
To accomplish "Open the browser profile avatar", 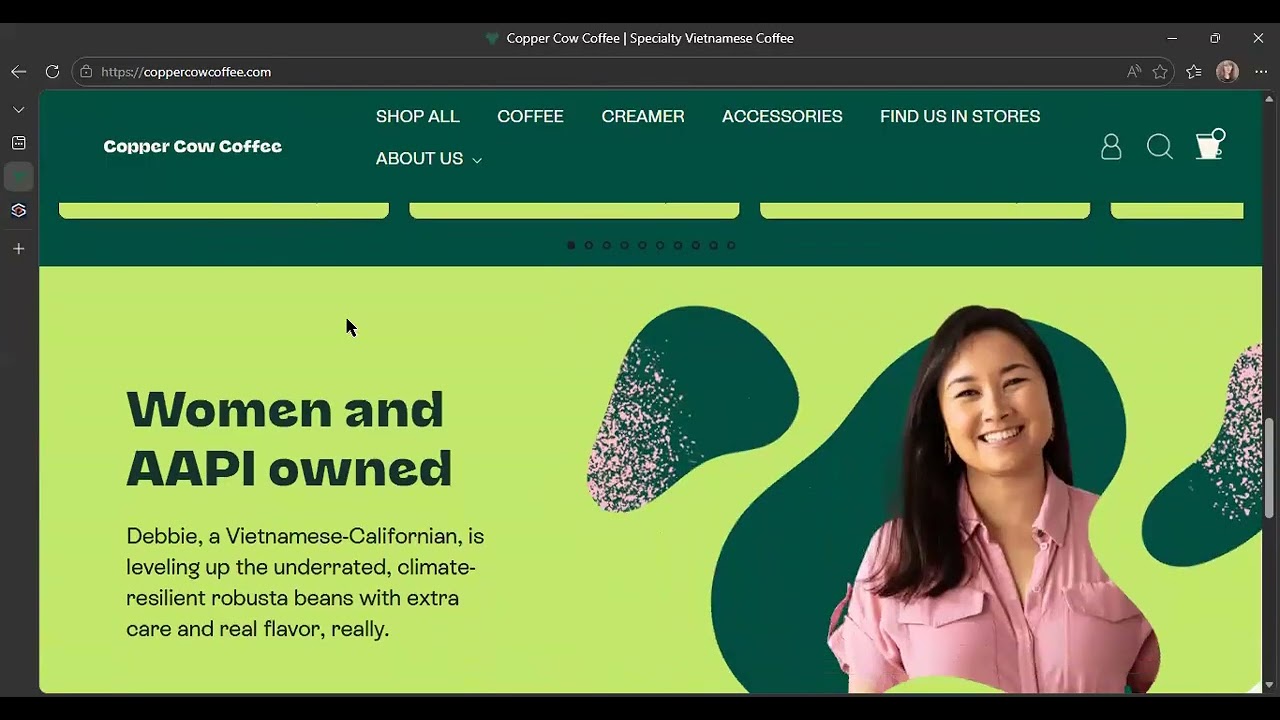I will click(1228, 72).
